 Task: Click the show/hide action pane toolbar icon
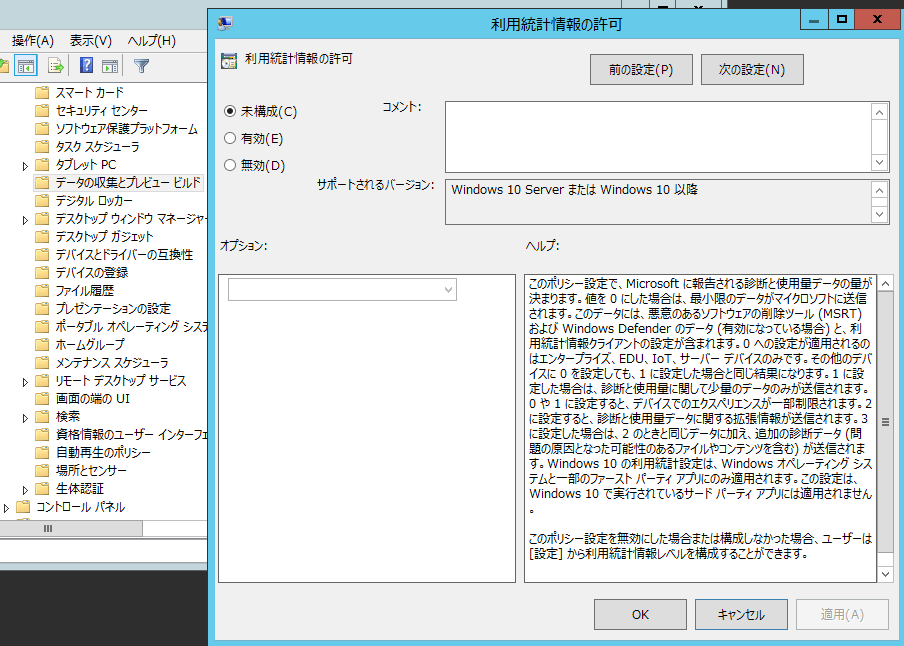[110, 66]
